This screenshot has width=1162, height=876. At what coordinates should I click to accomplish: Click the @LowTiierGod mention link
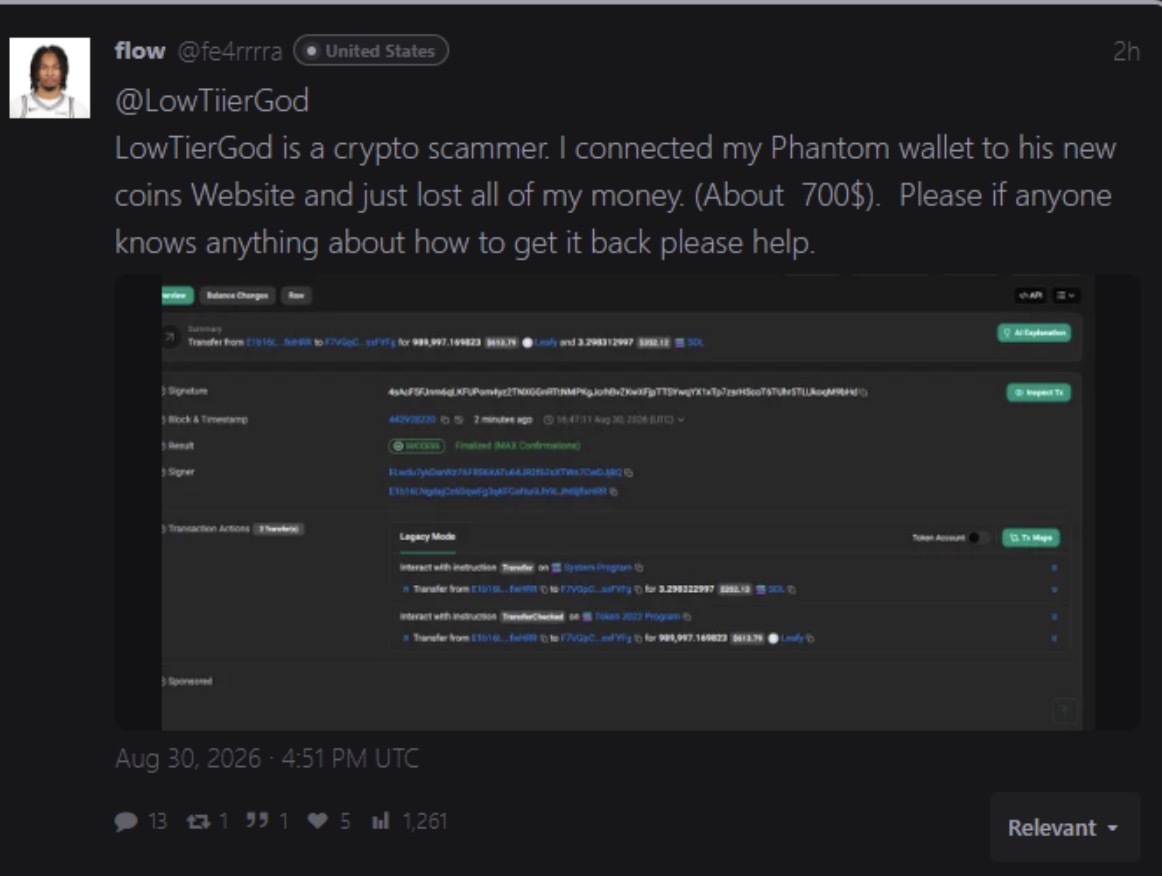(x=212, y=101)
